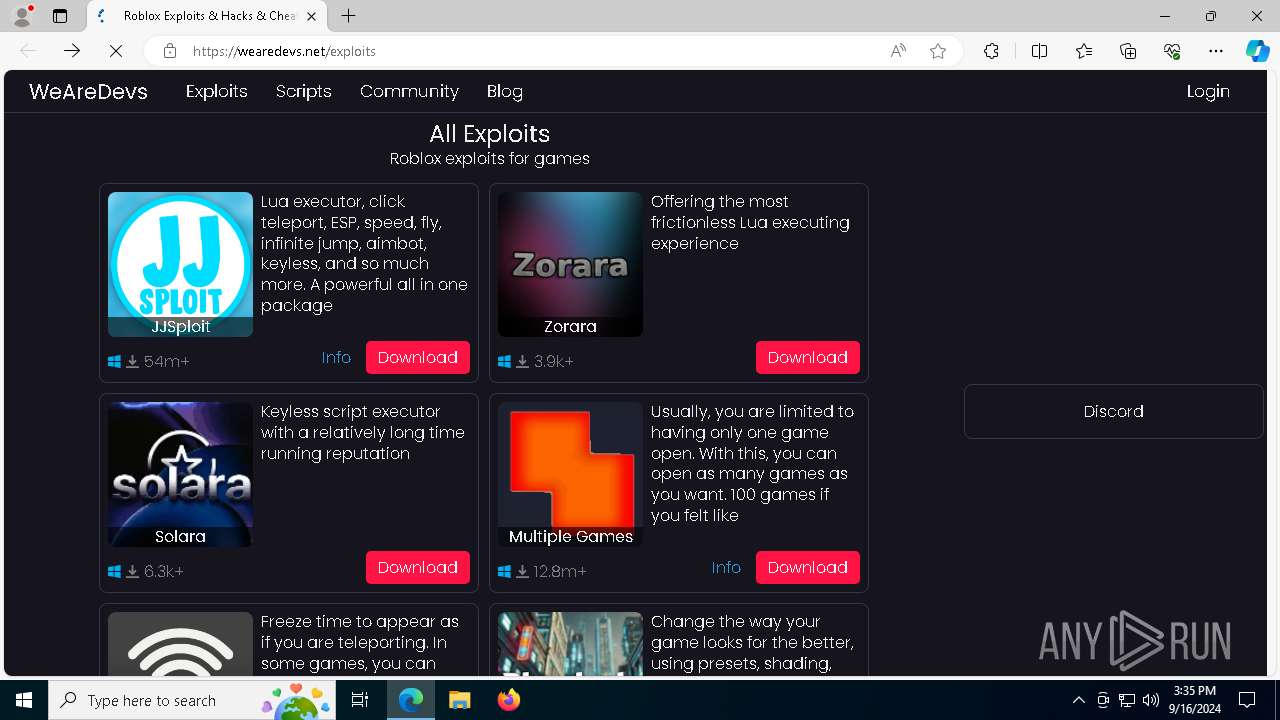
Task: Open the Exploits nav item
Action: [216, 91]
